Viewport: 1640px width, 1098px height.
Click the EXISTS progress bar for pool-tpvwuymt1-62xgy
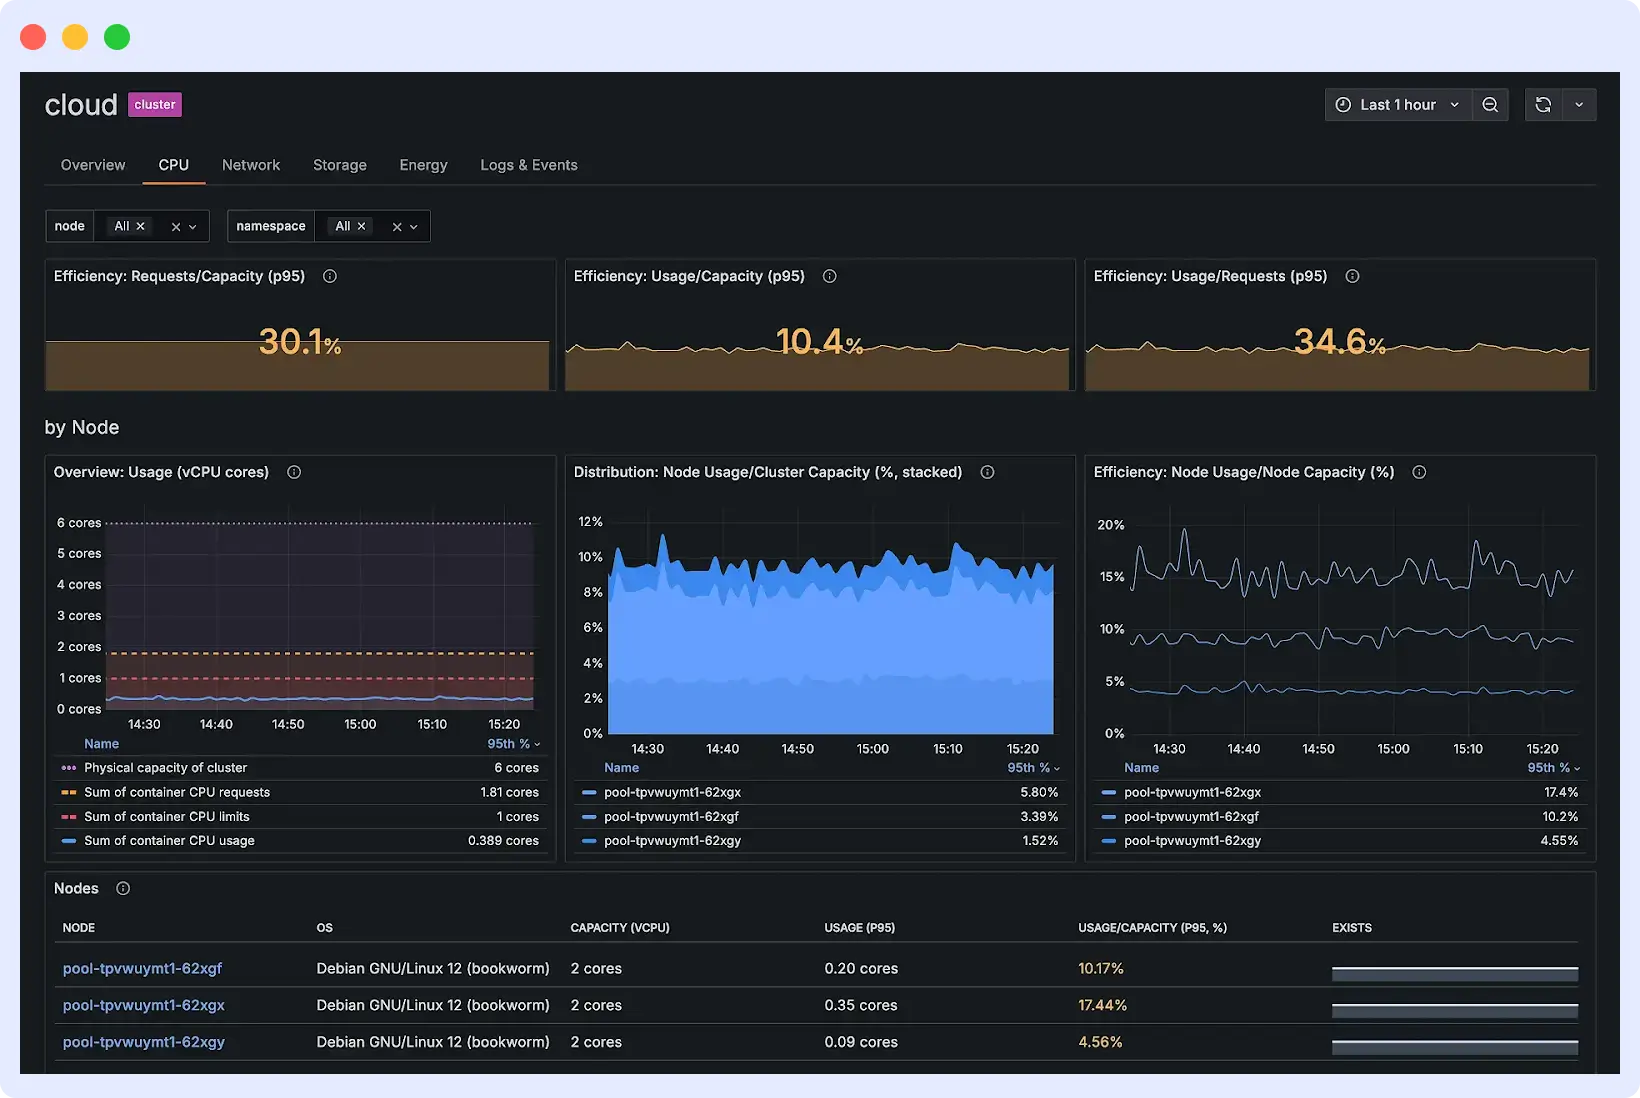(1454, 1048)
